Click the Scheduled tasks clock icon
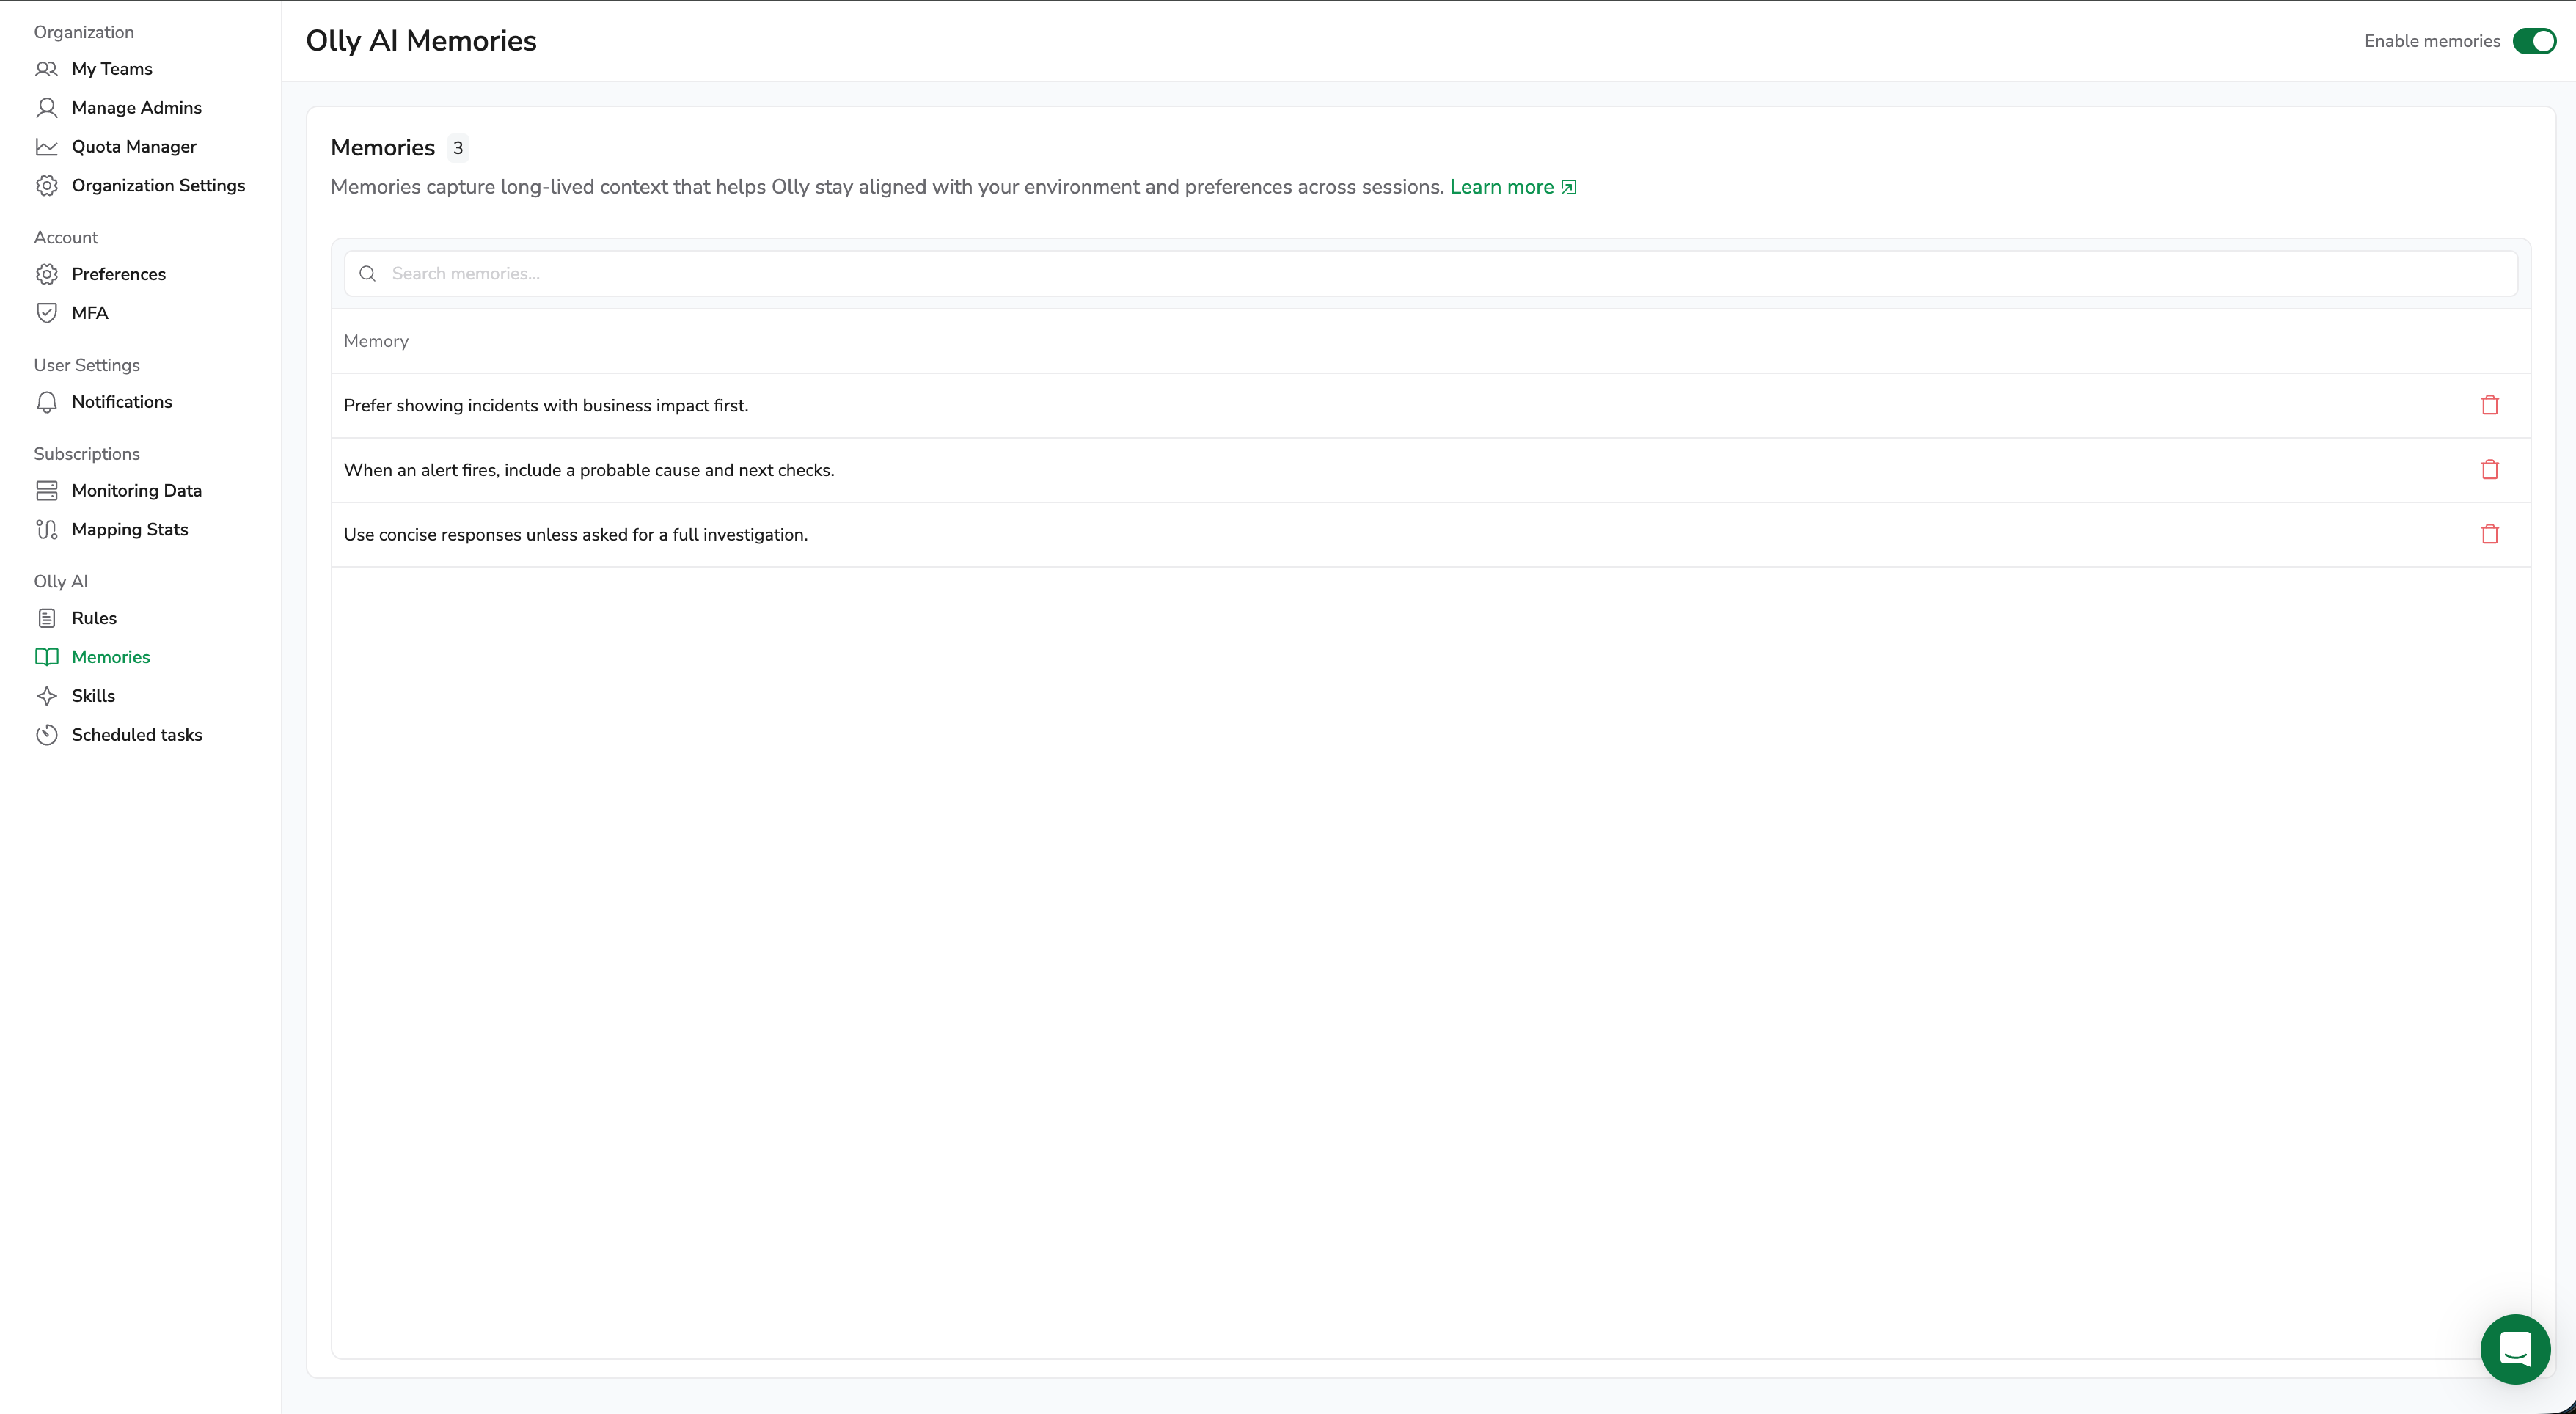This screenshot has width=2576, height=1414. coord(47,735)
